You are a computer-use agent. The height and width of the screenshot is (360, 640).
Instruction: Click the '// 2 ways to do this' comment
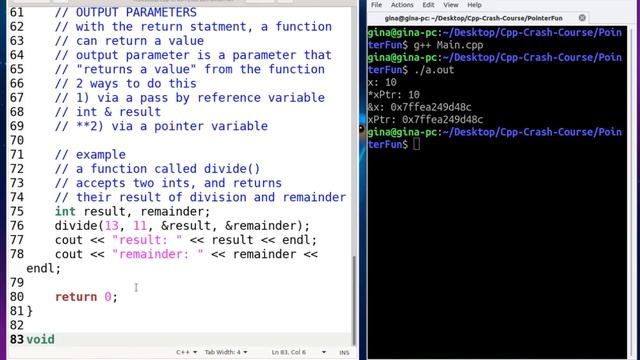click(x=126, y=84)
